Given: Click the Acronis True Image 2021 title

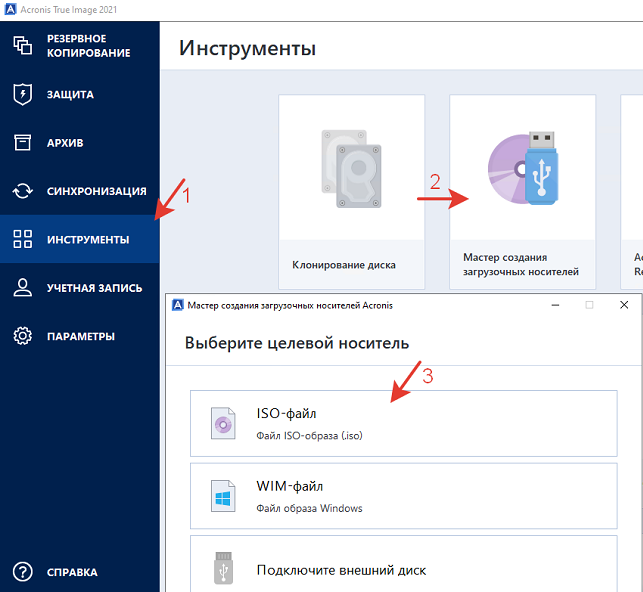Looking at the screenshot, I should coord(68,9).
